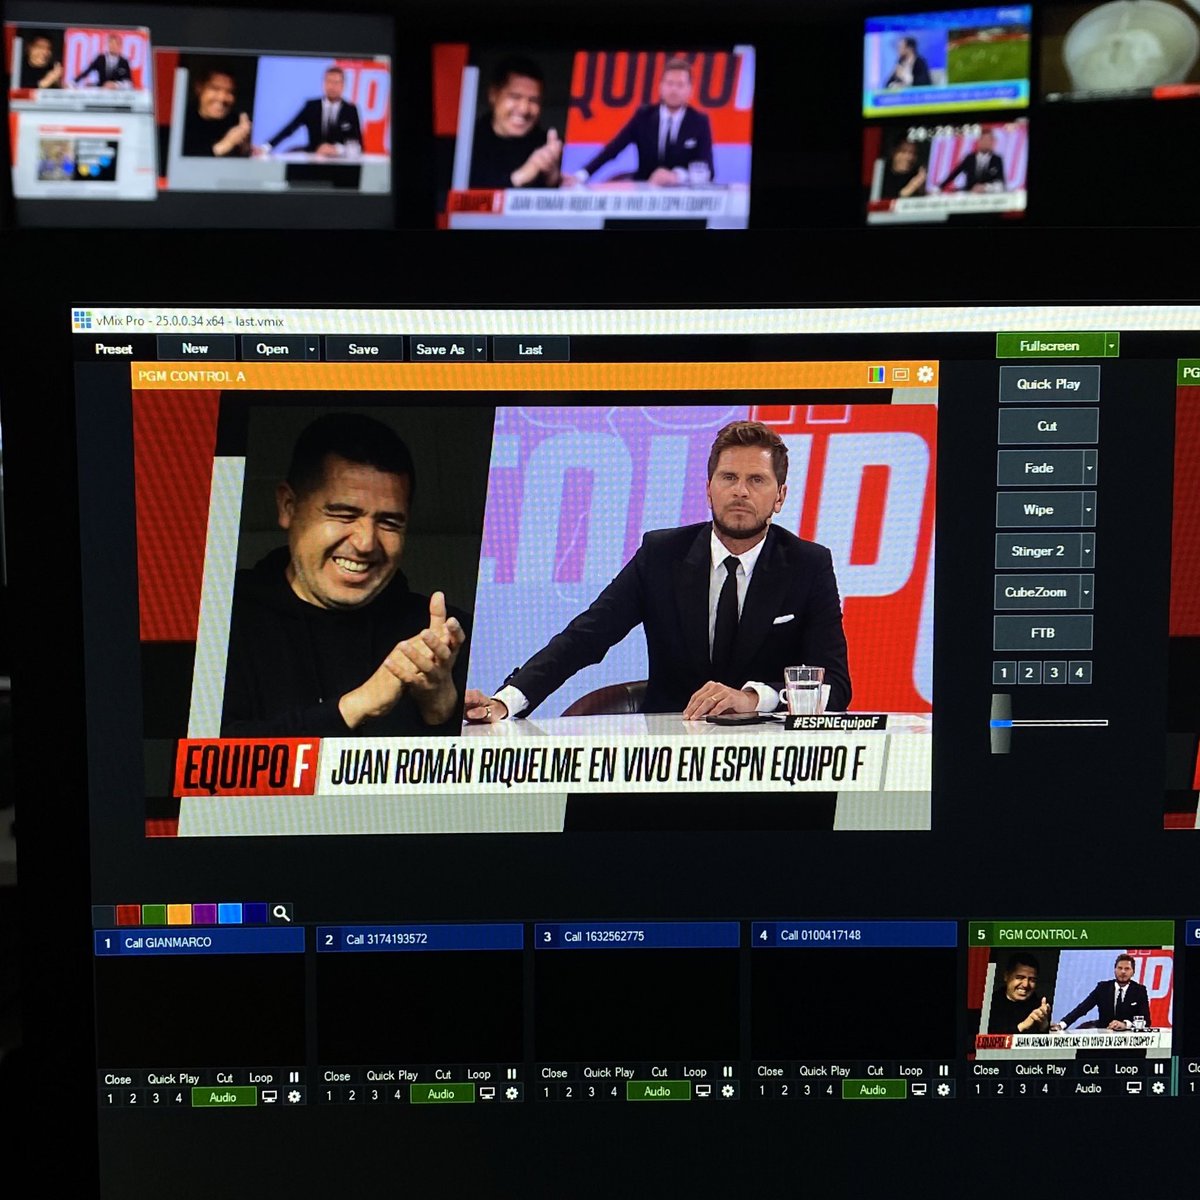Pause input 1 Call GIANMARCO
1200x1200 pixels.
[x=294, y=1077]
